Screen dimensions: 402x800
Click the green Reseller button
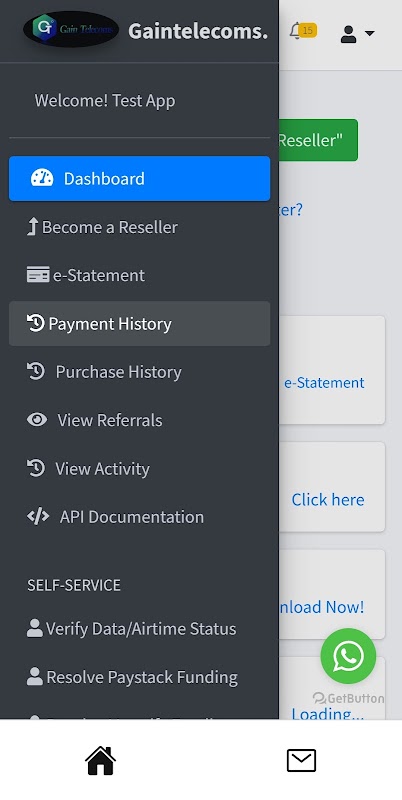click(x=318, y=140)
